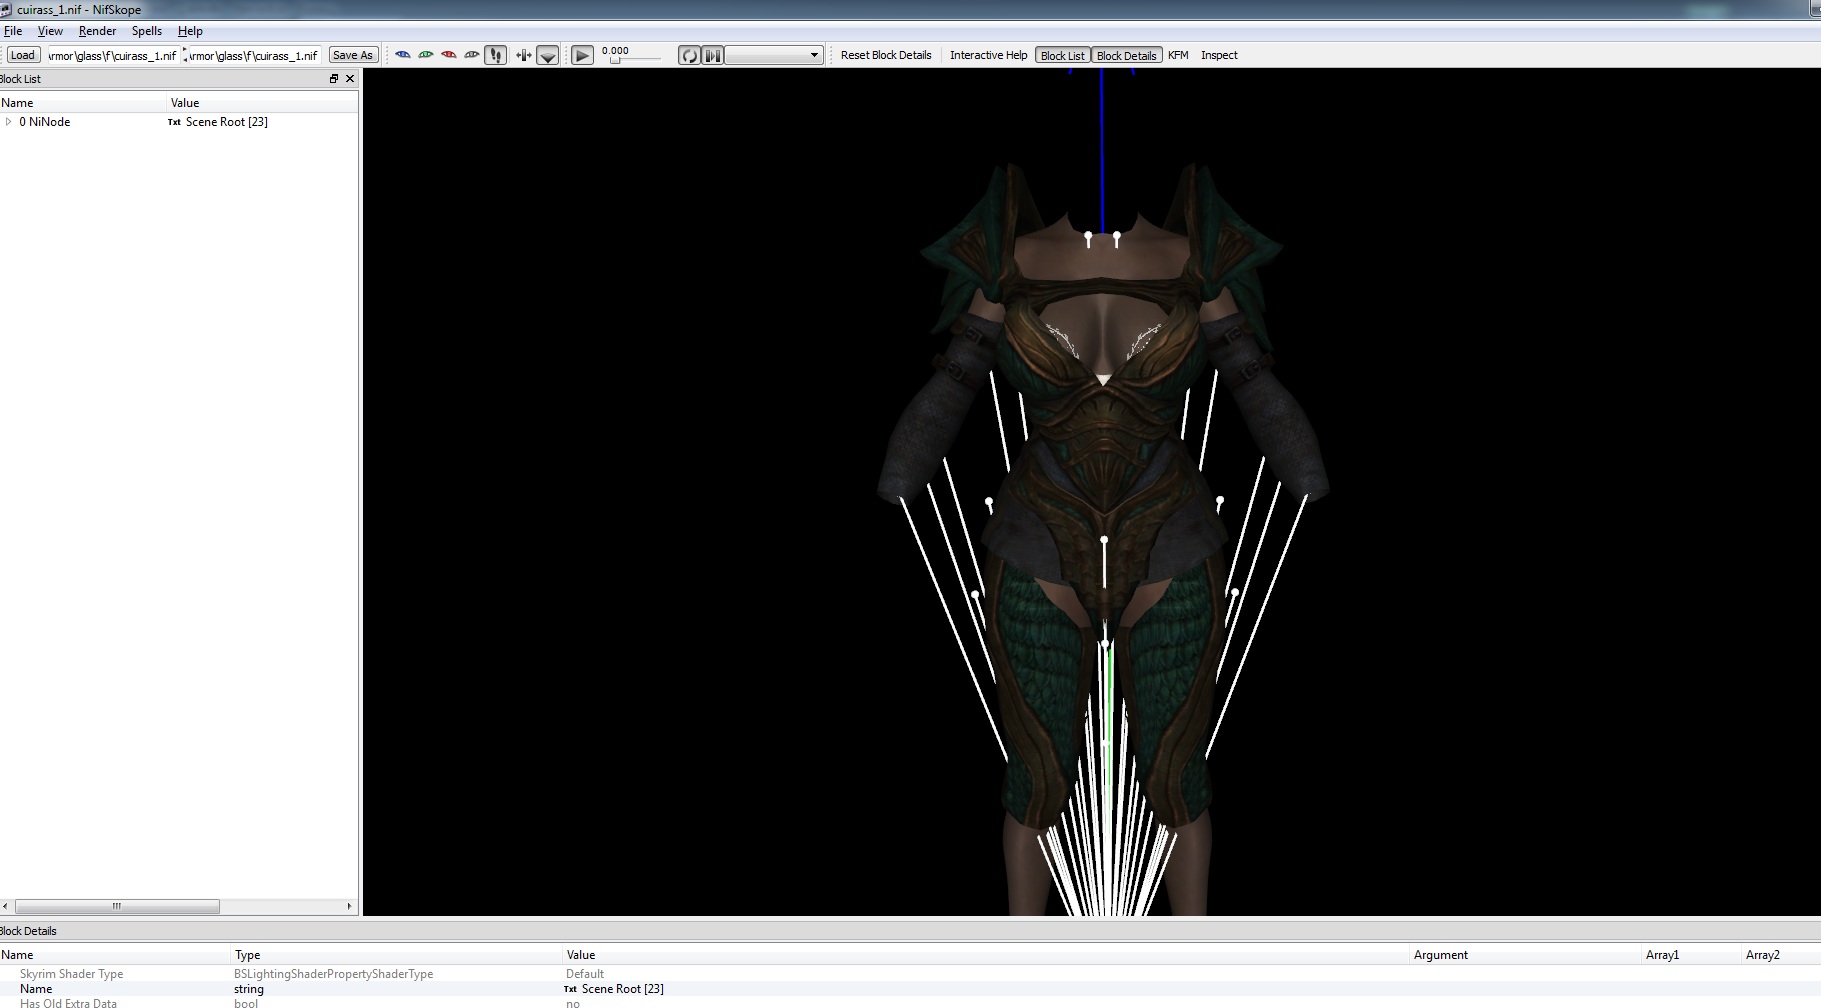
Task: Select the green eye view icon
Action: [x=426, y=55]
